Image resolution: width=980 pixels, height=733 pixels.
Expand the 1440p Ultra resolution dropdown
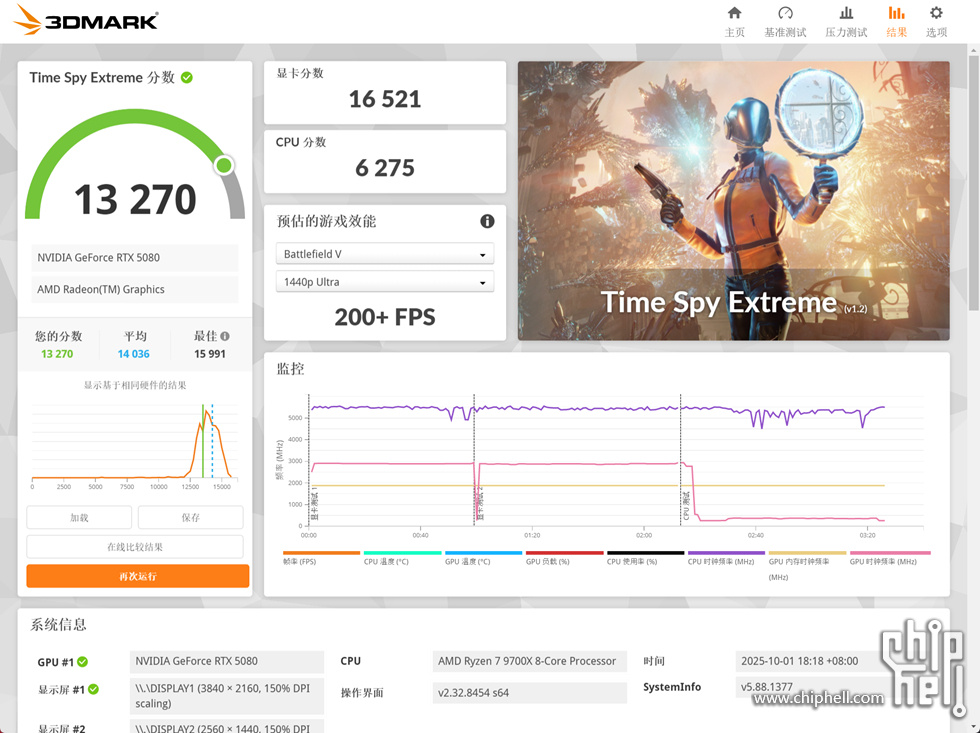pos(385,282)
